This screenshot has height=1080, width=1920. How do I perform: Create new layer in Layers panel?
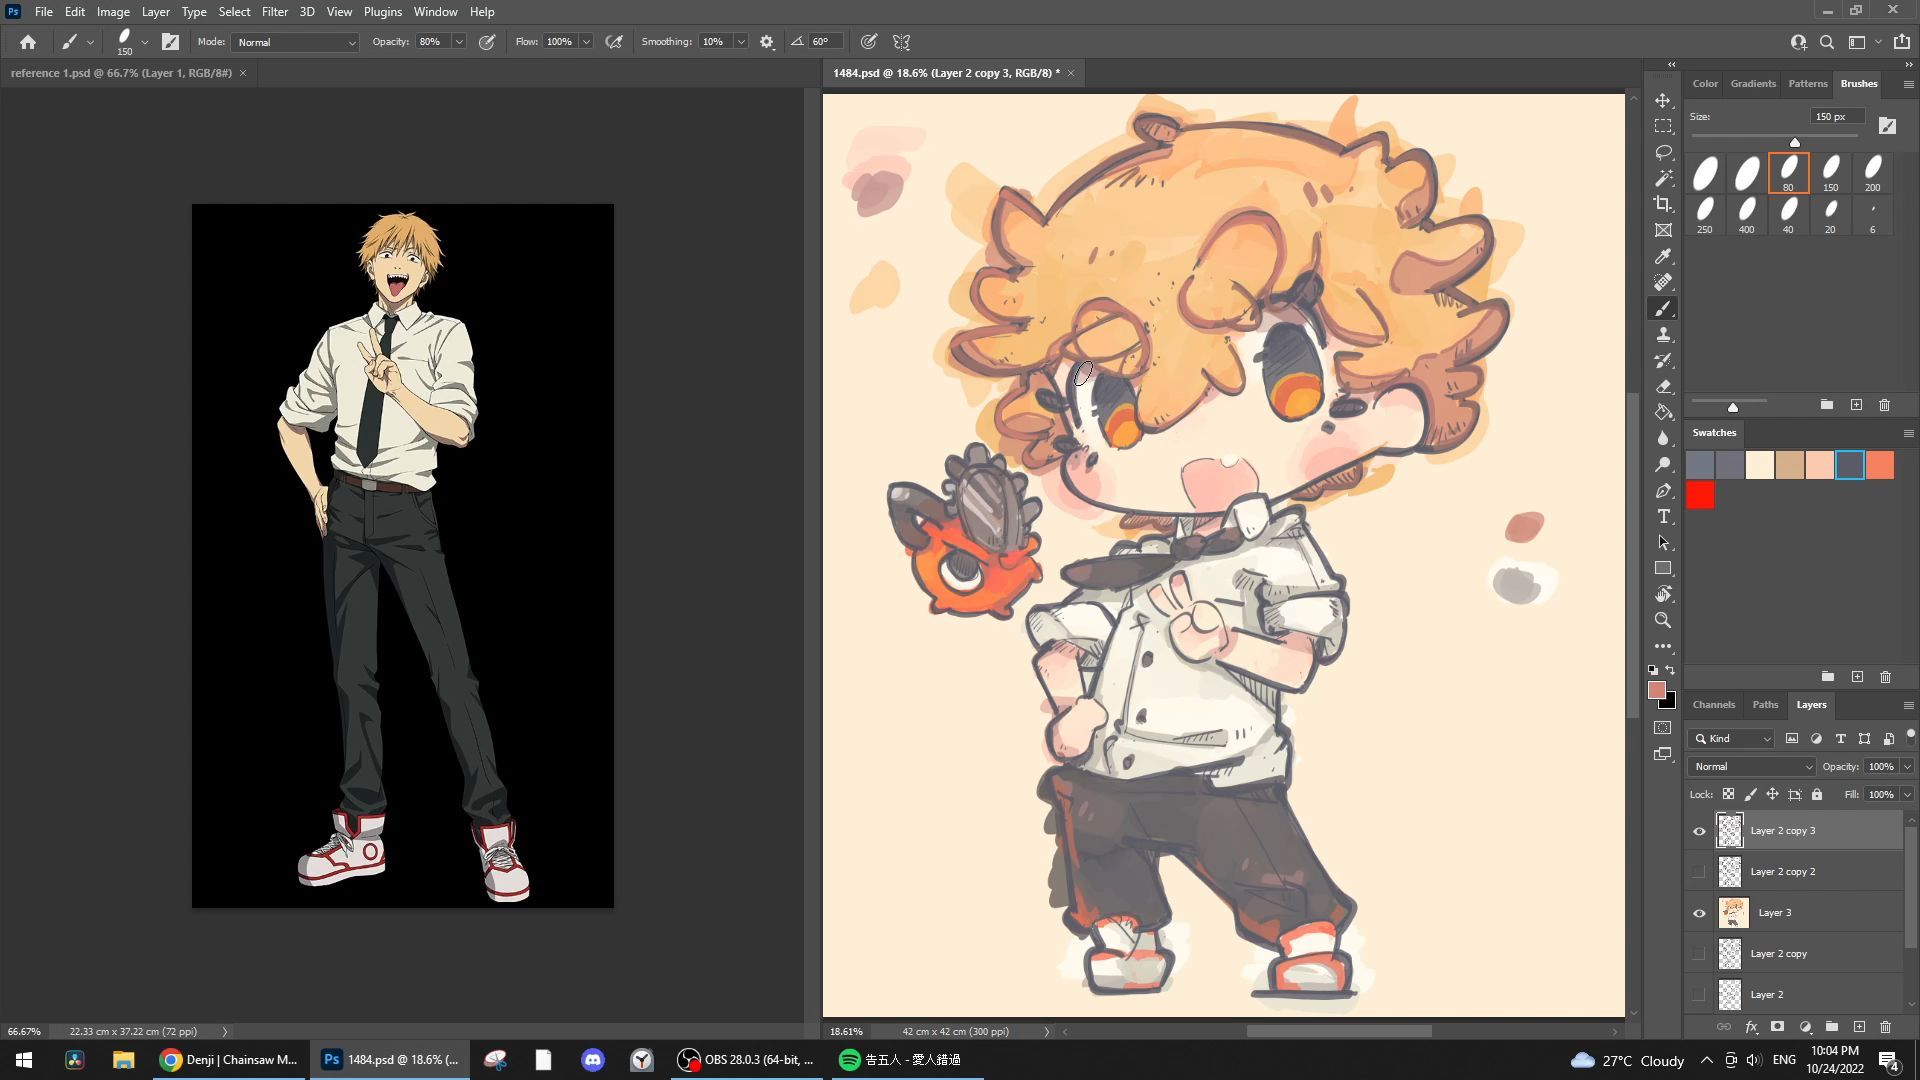(1859, 1027)
